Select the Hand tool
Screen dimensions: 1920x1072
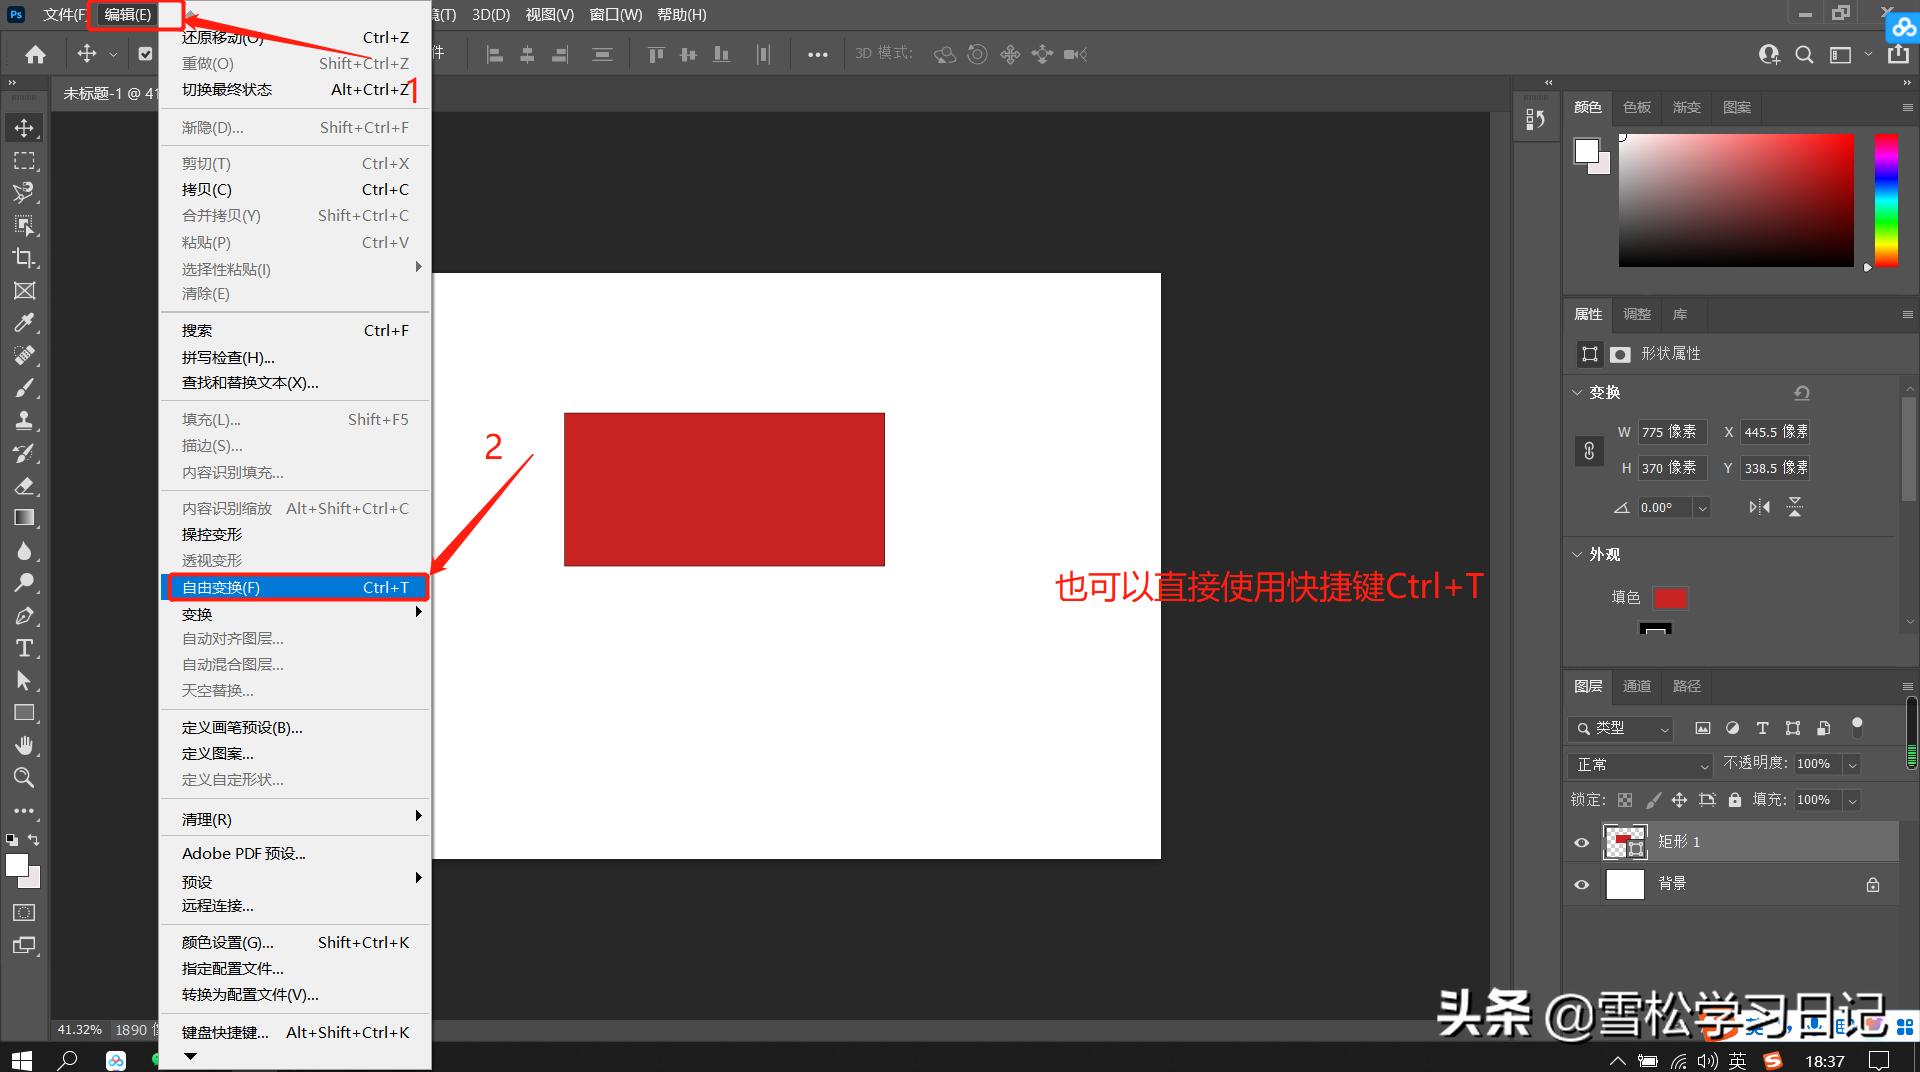pyautogui.click(x=24, y=745)
